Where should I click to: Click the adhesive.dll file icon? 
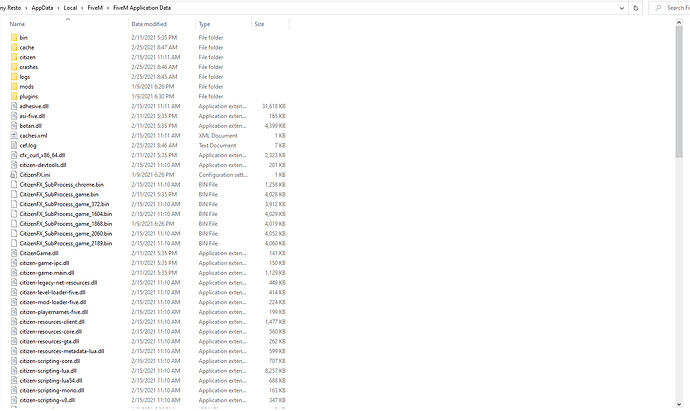(x=14, y=106)
